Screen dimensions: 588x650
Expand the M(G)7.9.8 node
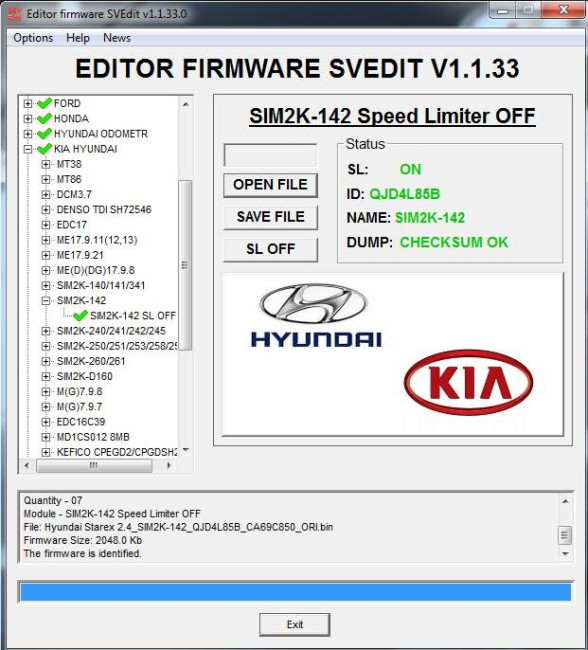coord(46,392)
